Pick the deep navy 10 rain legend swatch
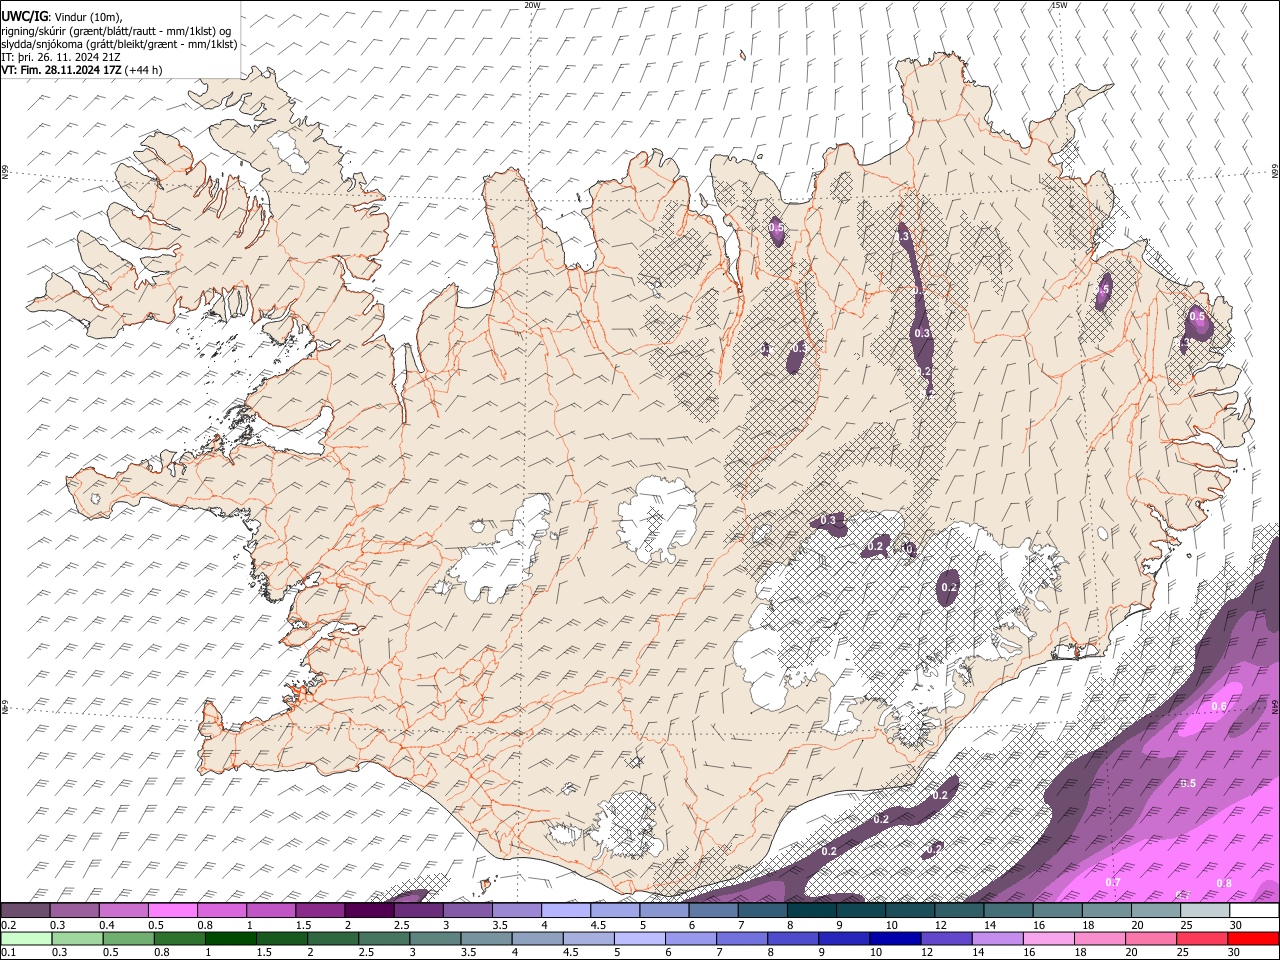 (895, 938)
